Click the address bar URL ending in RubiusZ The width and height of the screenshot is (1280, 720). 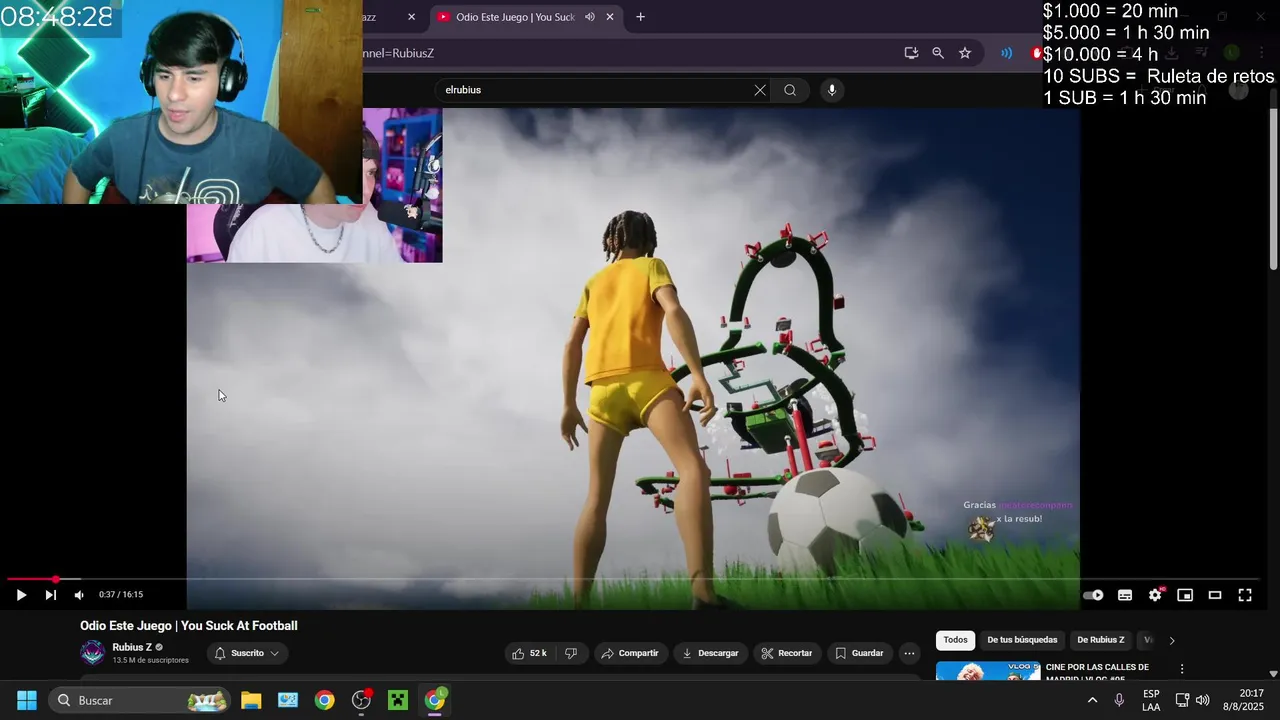[x=398, y=53]
